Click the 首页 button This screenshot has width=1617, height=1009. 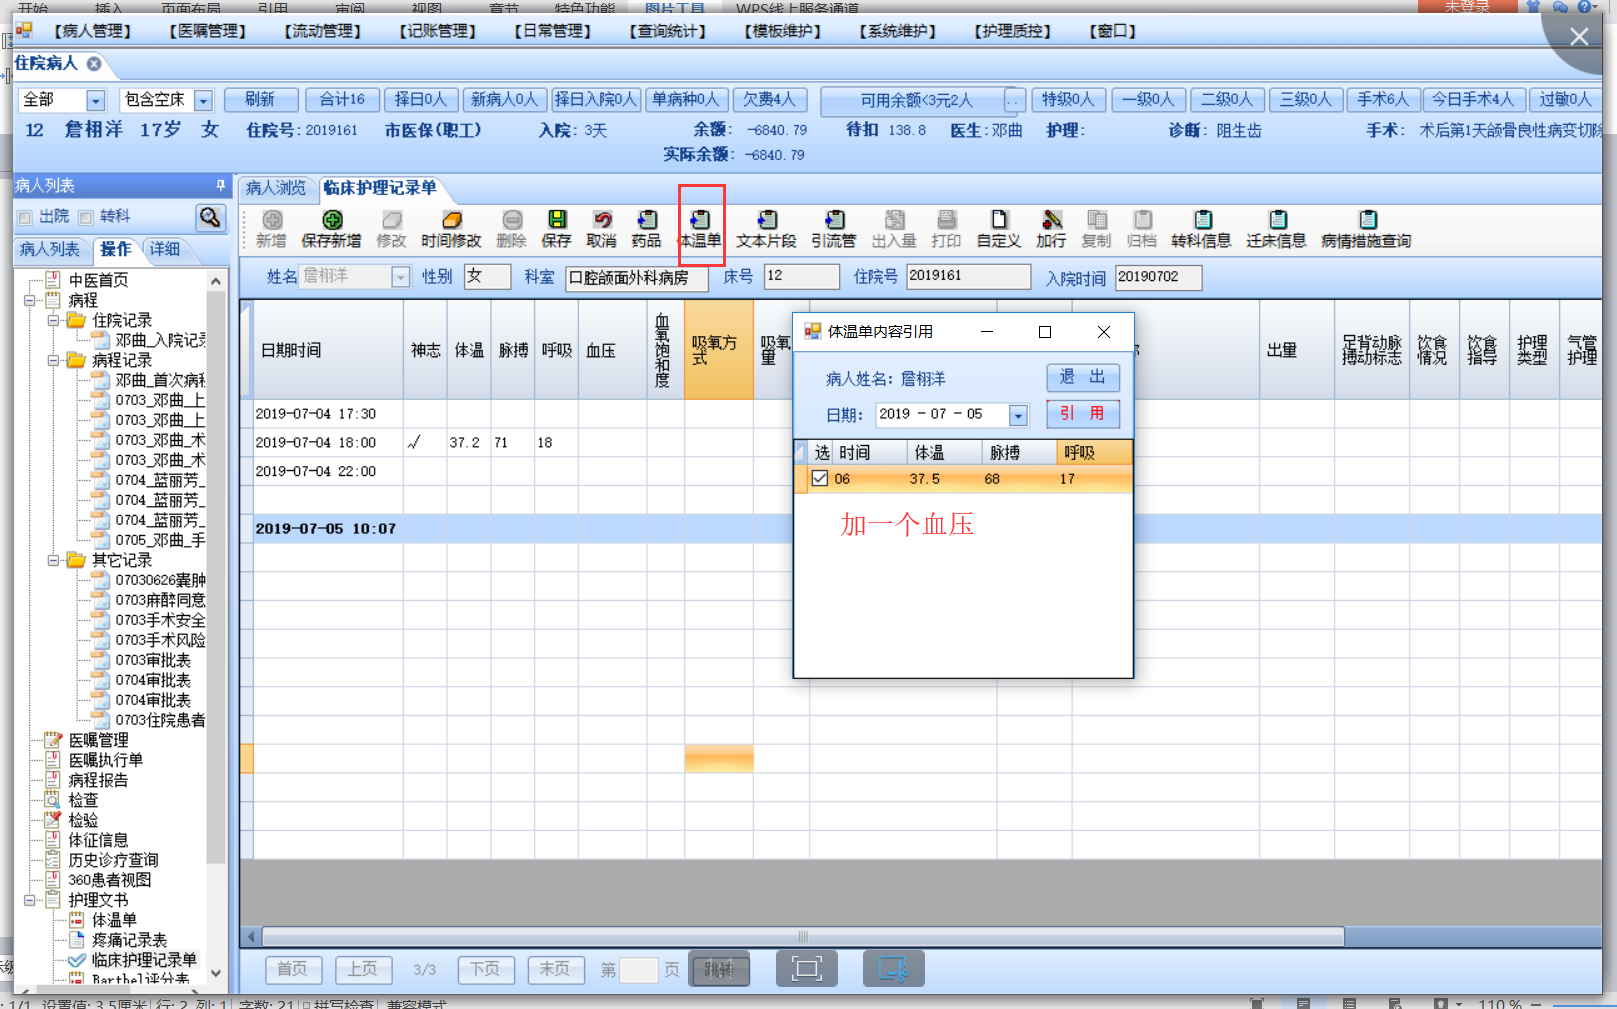pos(293,969)
